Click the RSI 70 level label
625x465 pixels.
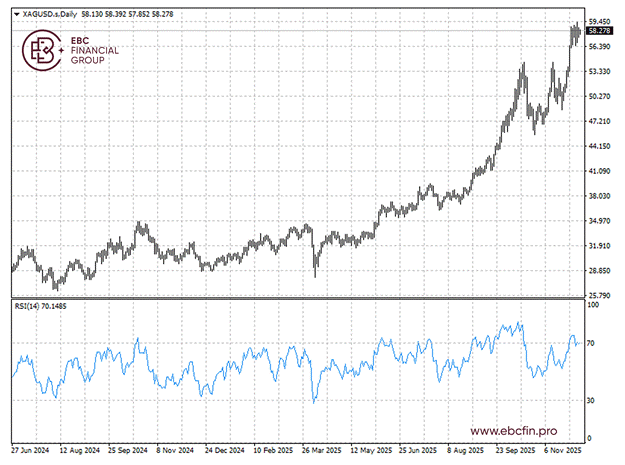click(x=592, y=343)
